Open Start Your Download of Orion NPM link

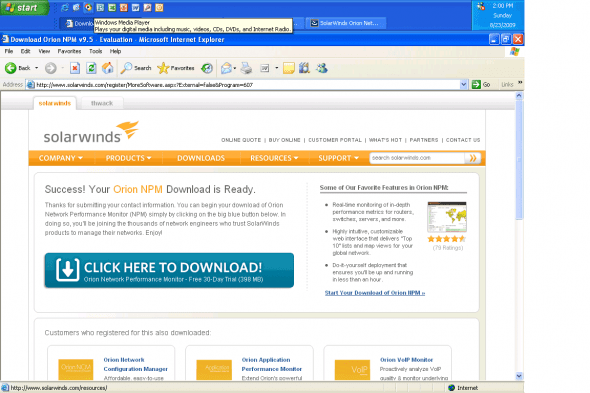coord(375,293)
